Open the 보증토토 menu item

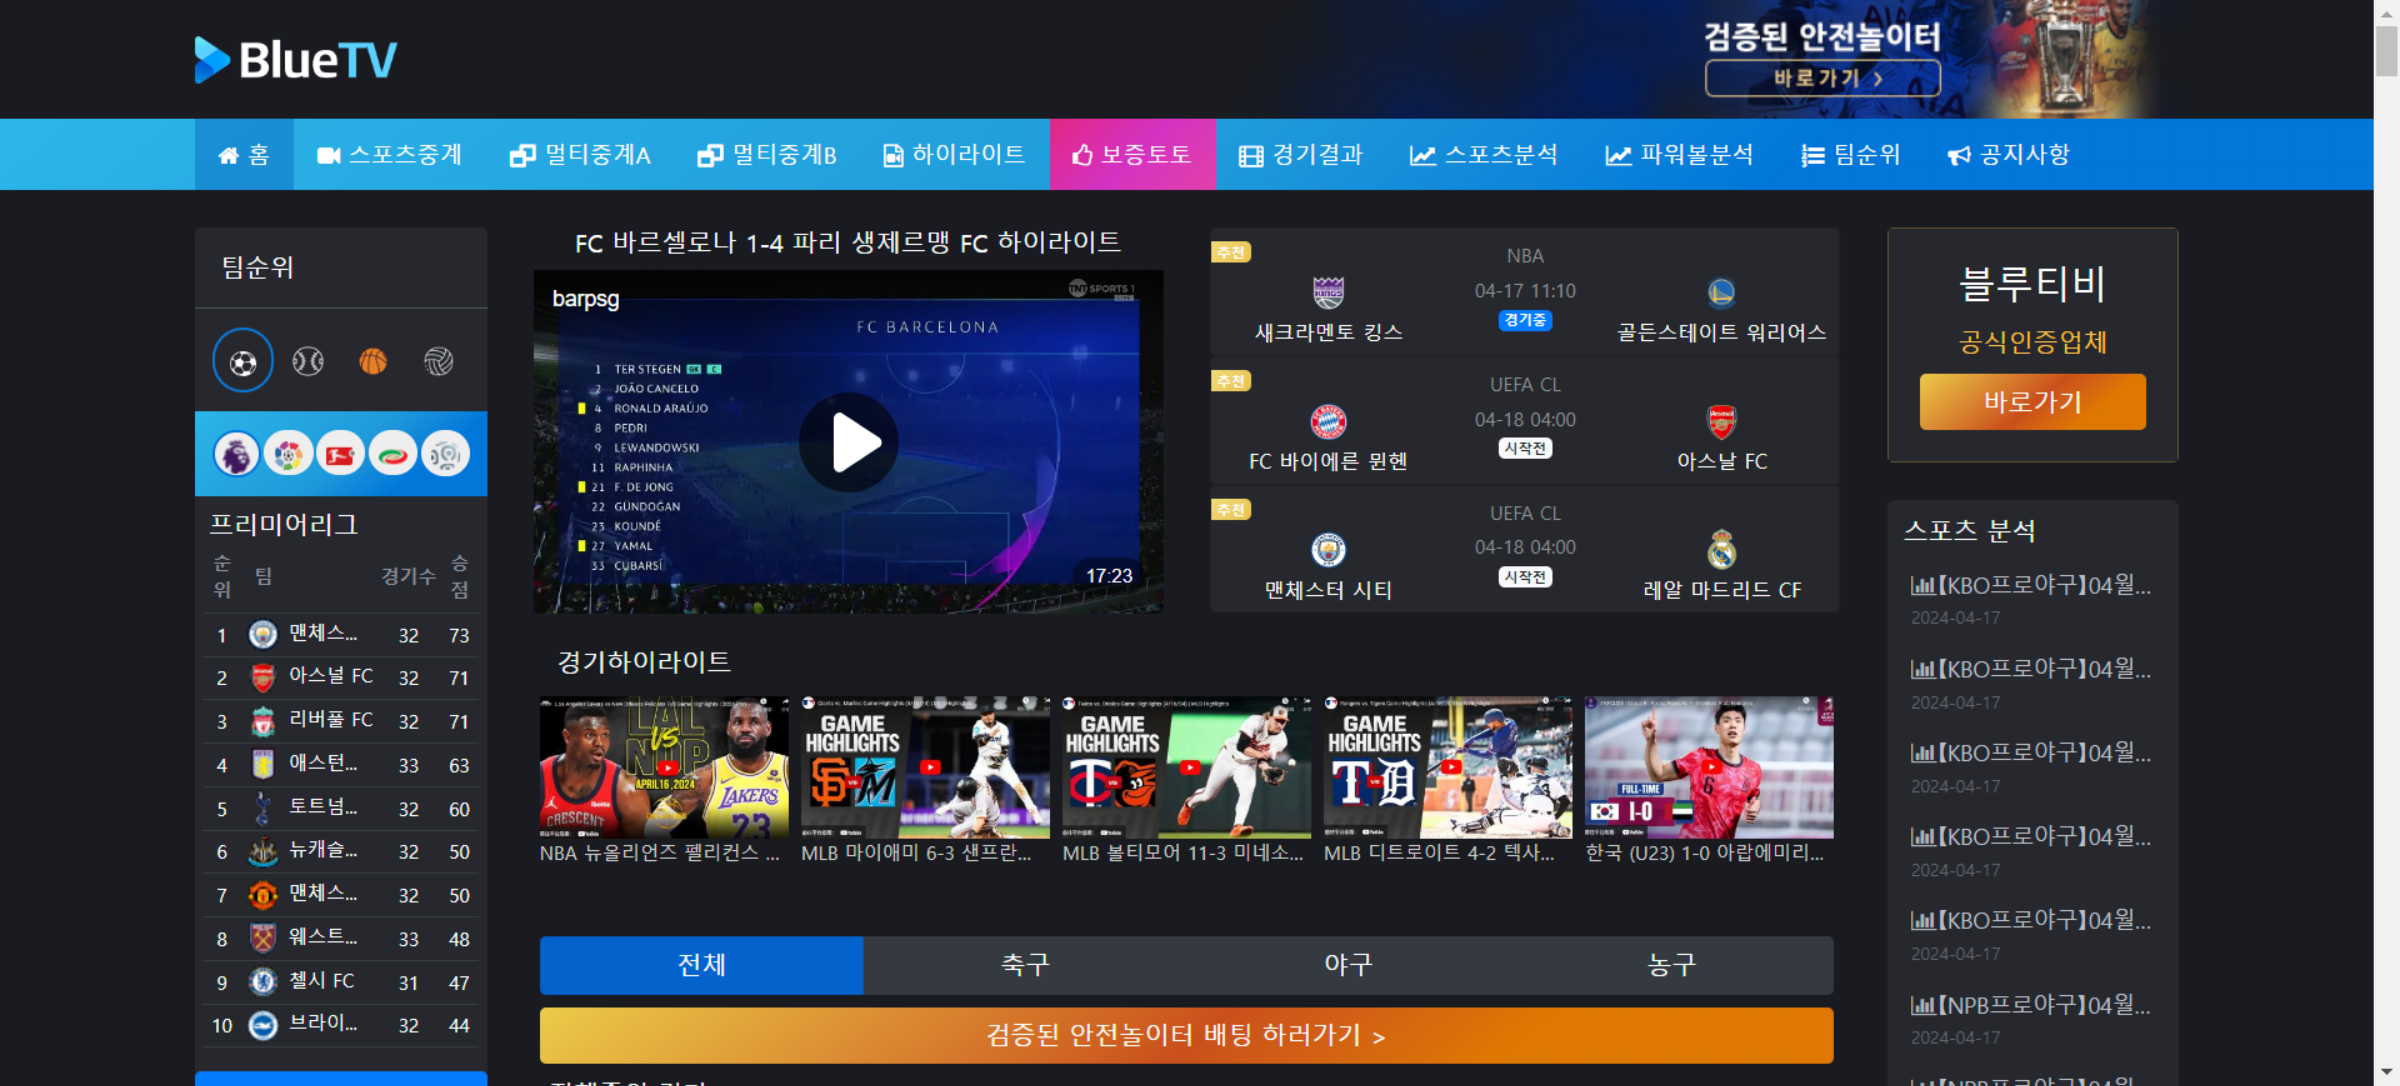1132,155
